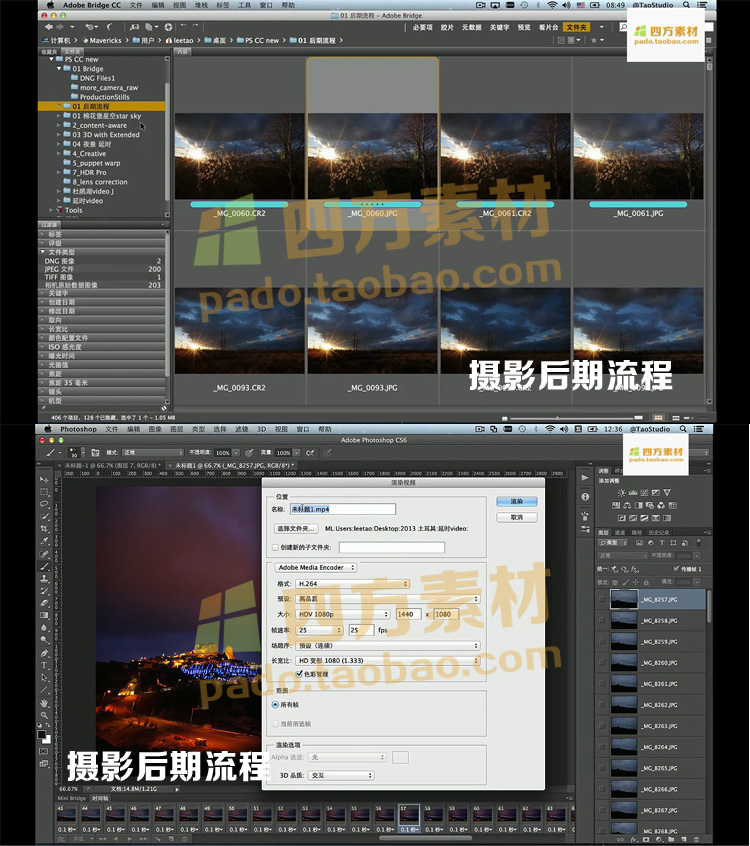750x846 pixels.
Task: Select the Crop tool
Action: [44, 529]
